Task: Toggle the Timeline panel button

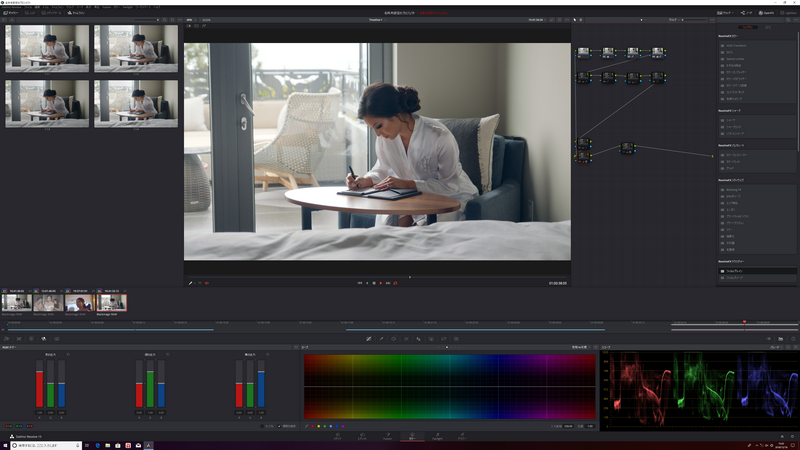Action: pos(76,13)
